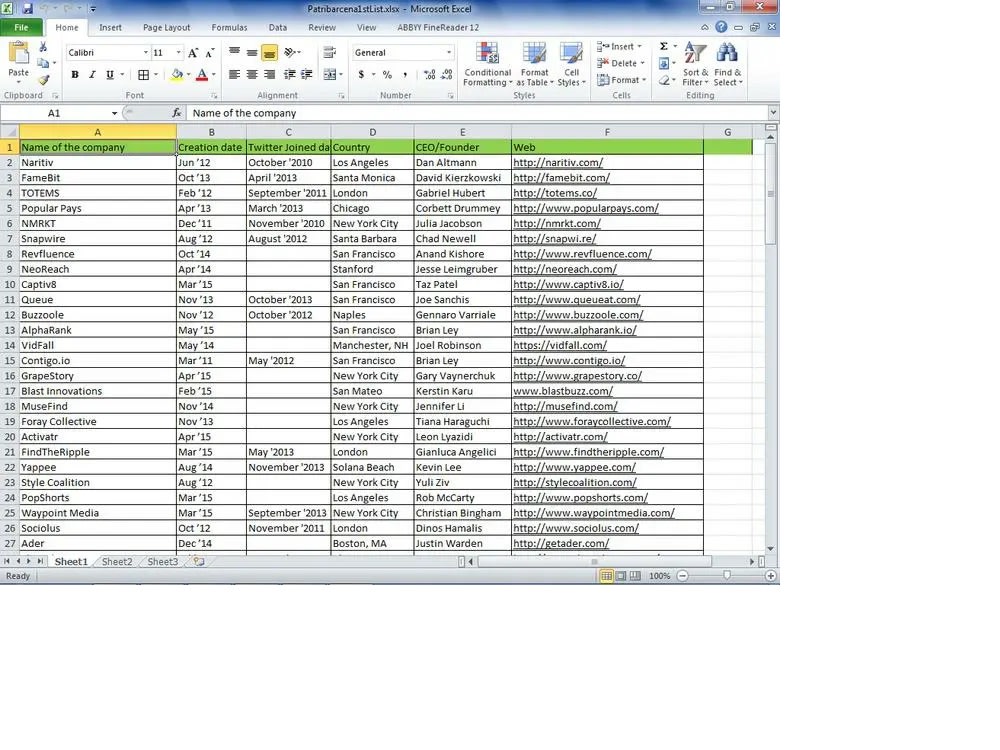The image size is (1000, 750).
Task: Expand the formula bar
Action: point(773,113)
